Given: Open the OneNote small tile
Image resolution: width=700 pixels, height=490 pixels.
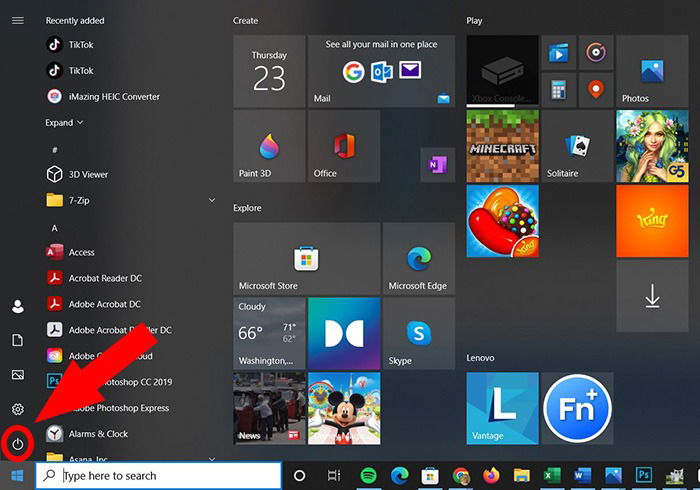Looking at the screenshot, I should 438,165.
